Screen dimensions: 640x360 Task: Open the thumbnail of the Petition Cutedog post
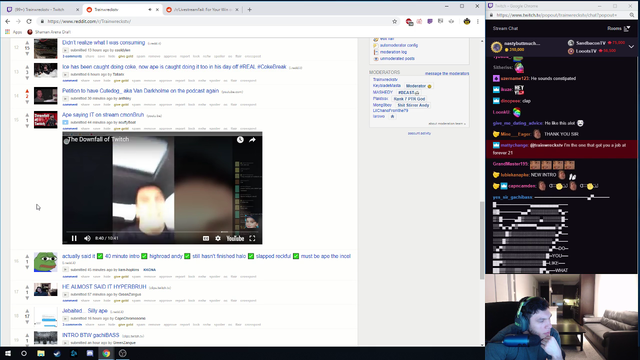(x=46, y=96)
